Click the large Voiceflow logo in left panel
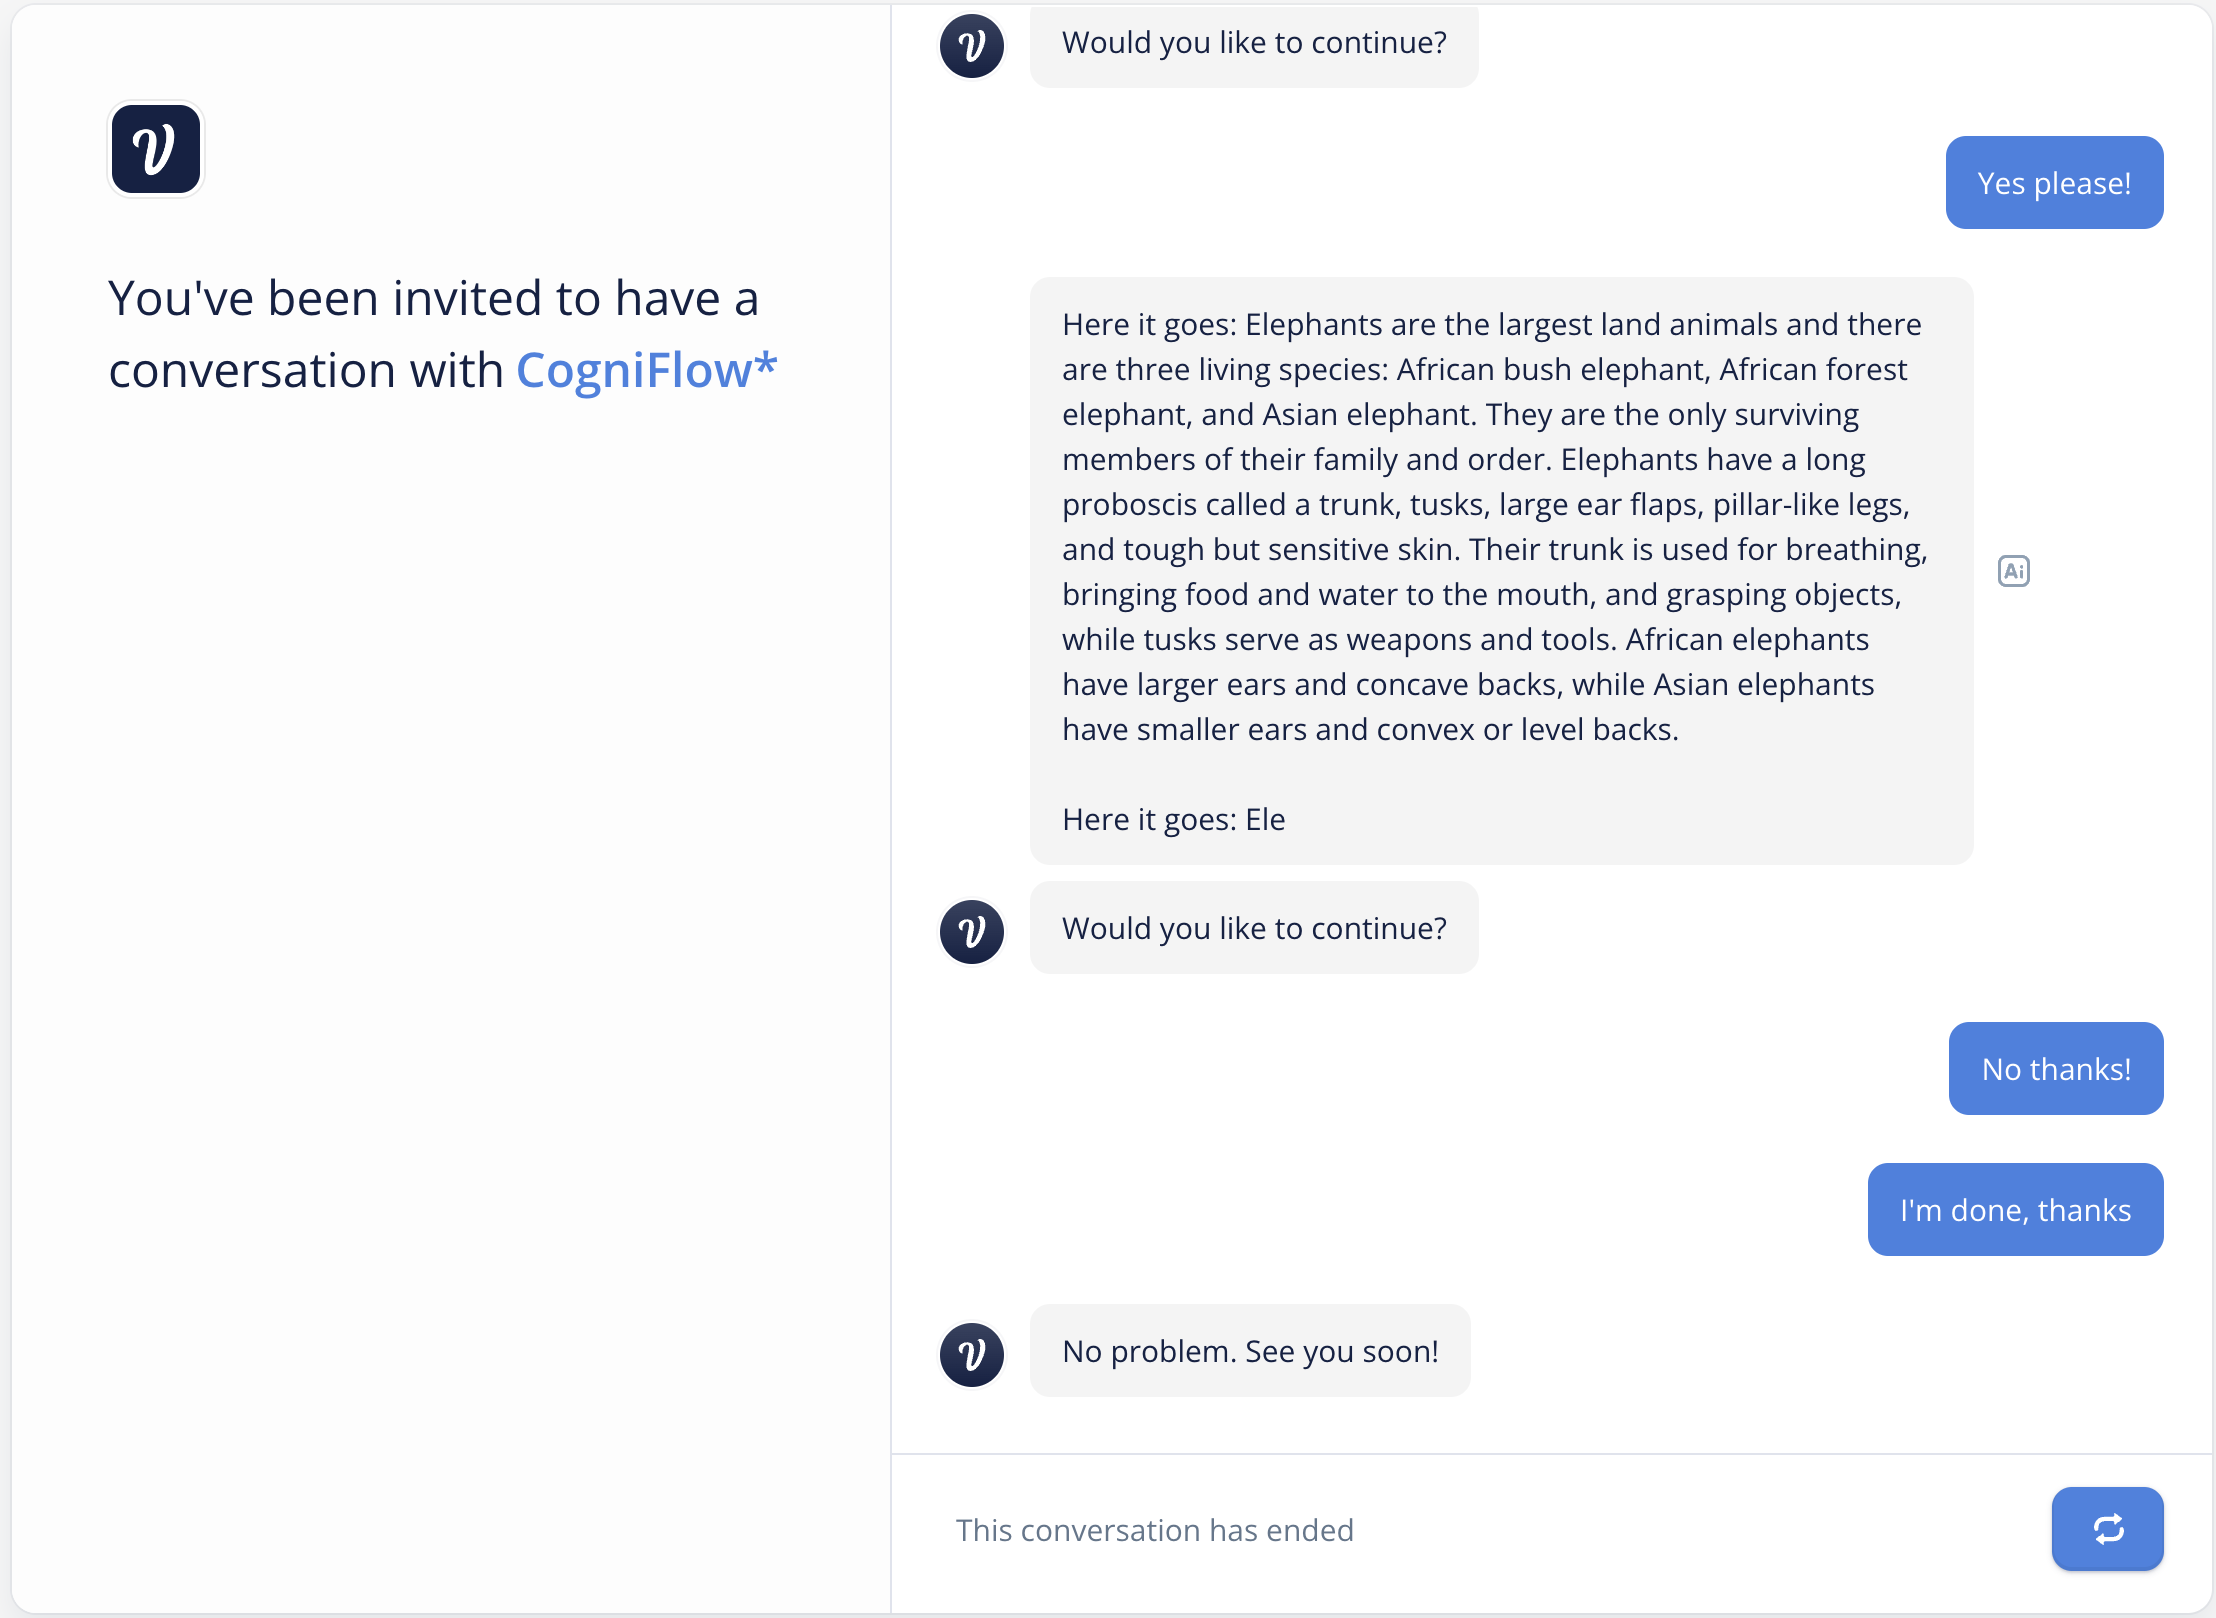Screen dimensions: 2216x1618 (x=156, y=150)
